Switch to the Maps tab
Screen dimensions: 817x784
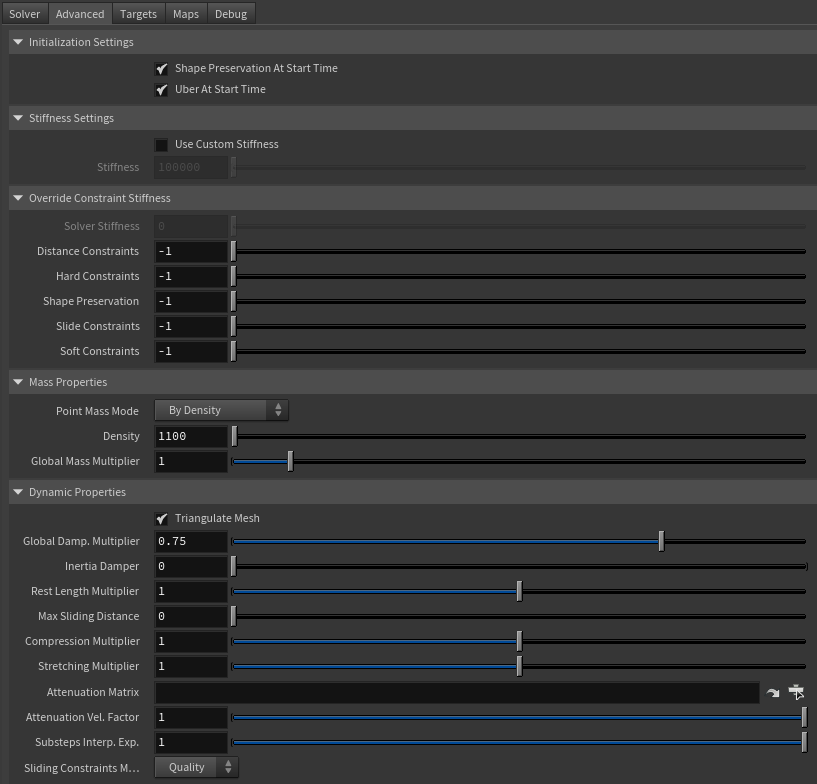click(185, 14)
